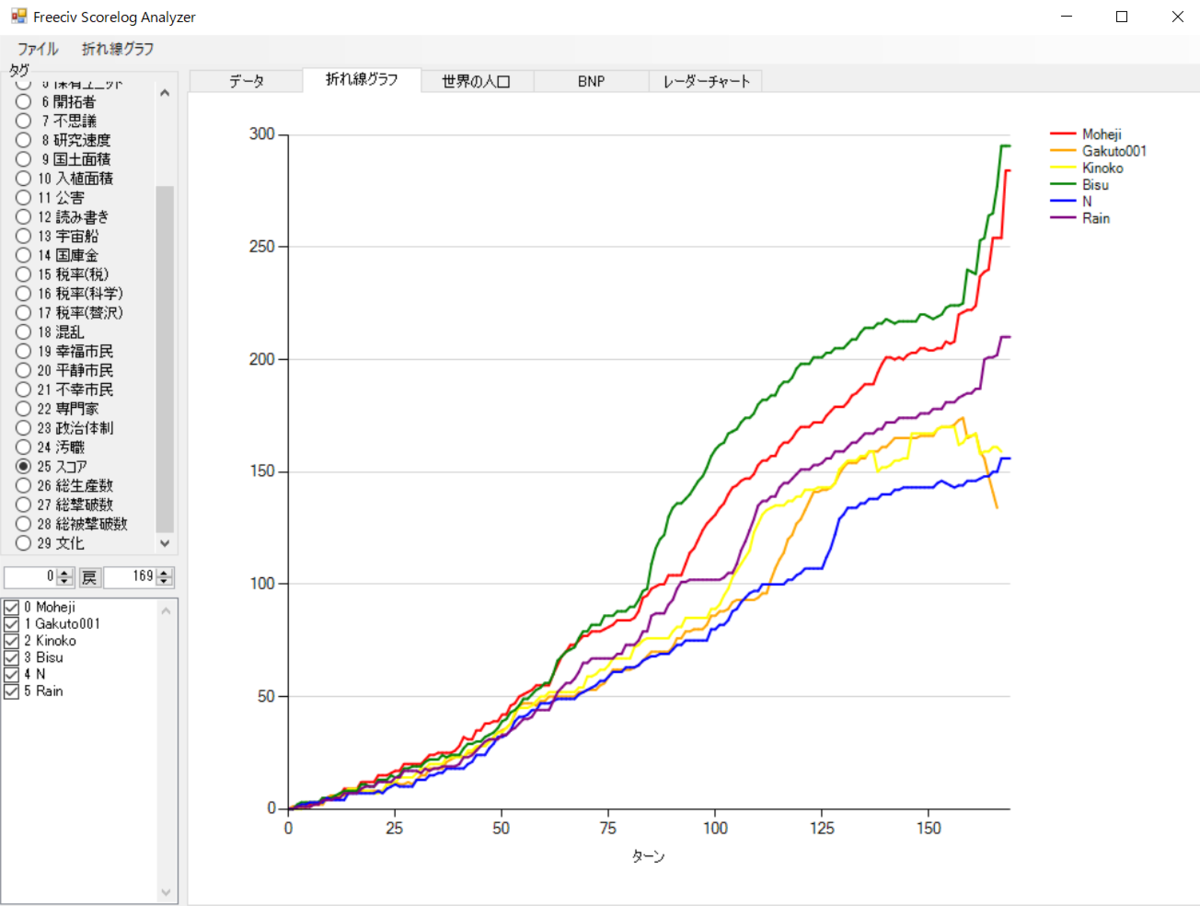The width and height of the screenshot is (1200, 906).
Task: Select radio button 29 文化
Action: (x=23, y=543)
